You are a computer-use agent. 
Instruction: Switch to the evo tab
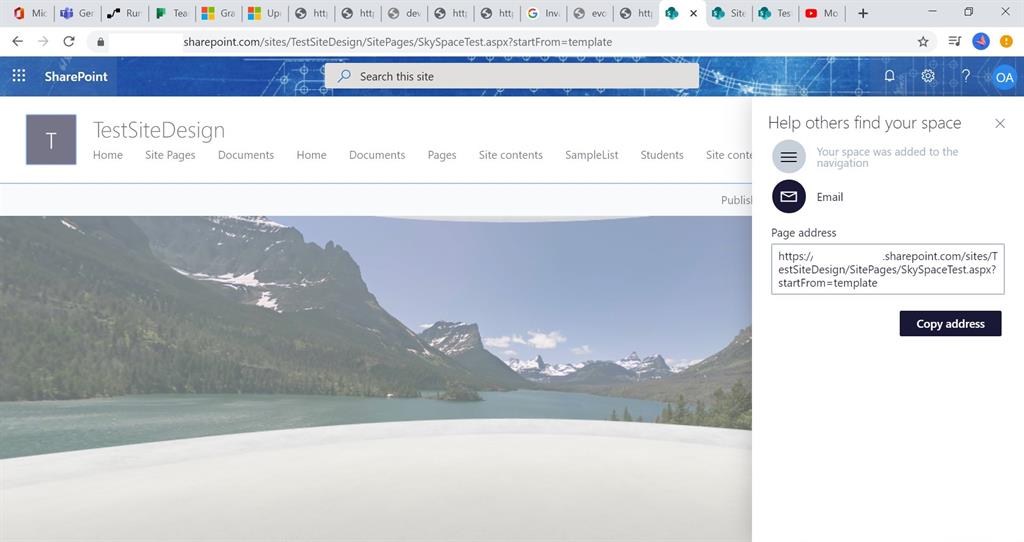tap(590, 13)
